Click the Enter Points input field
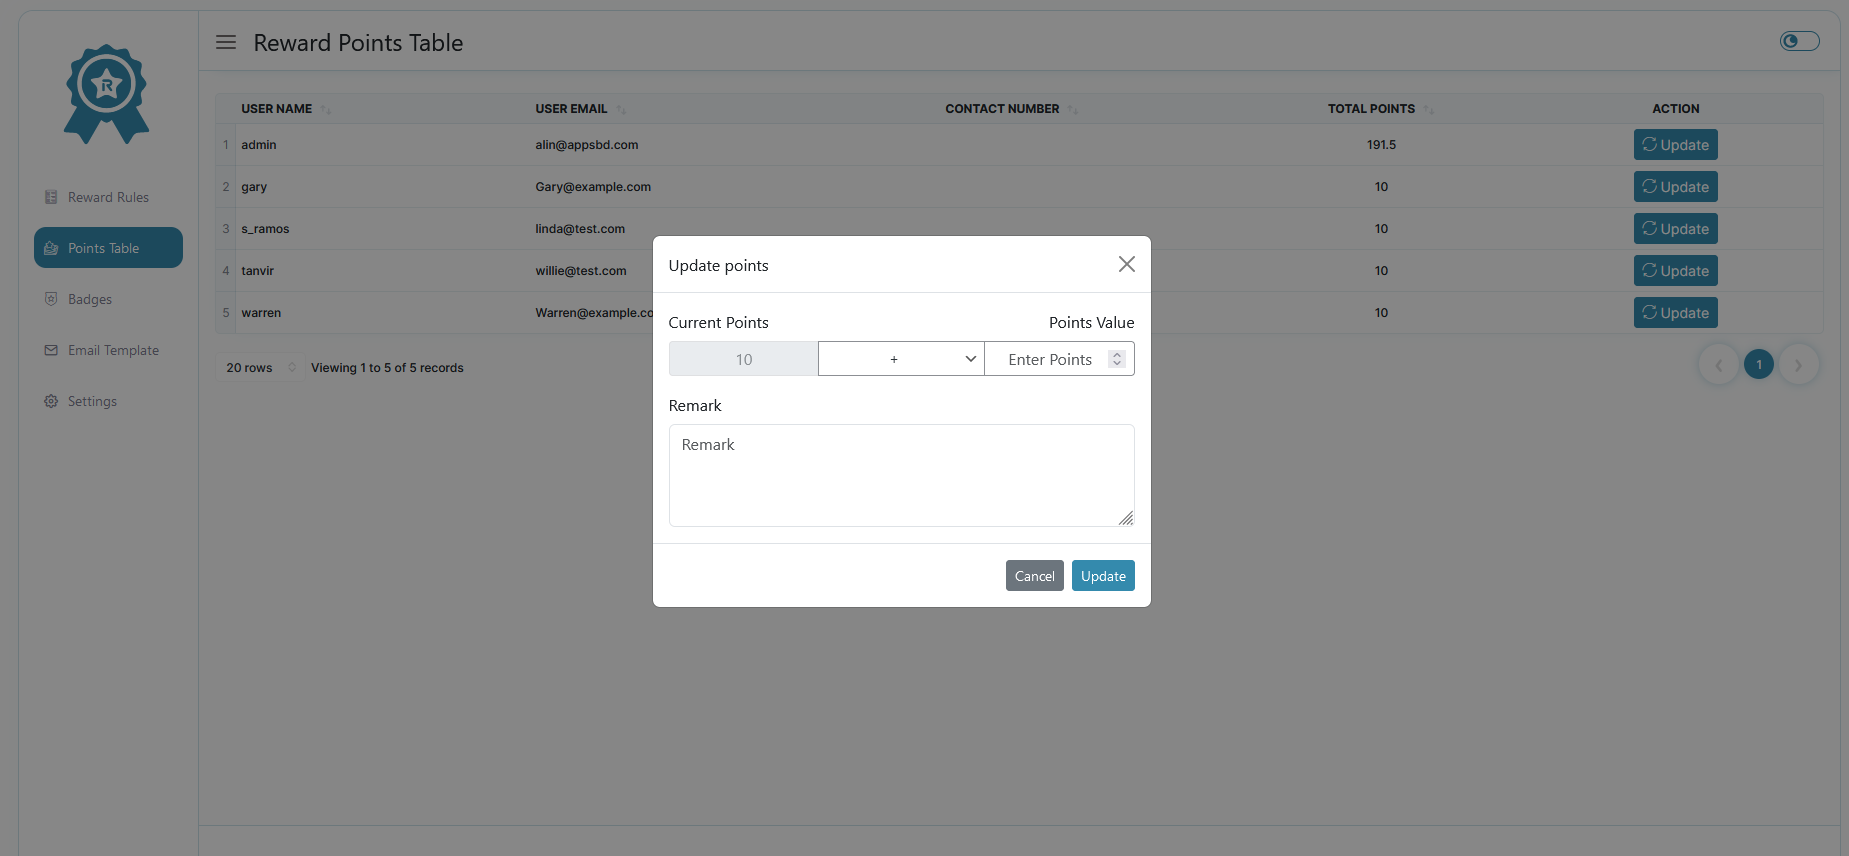This screenshot has width=1849, height=856. 1049,359
